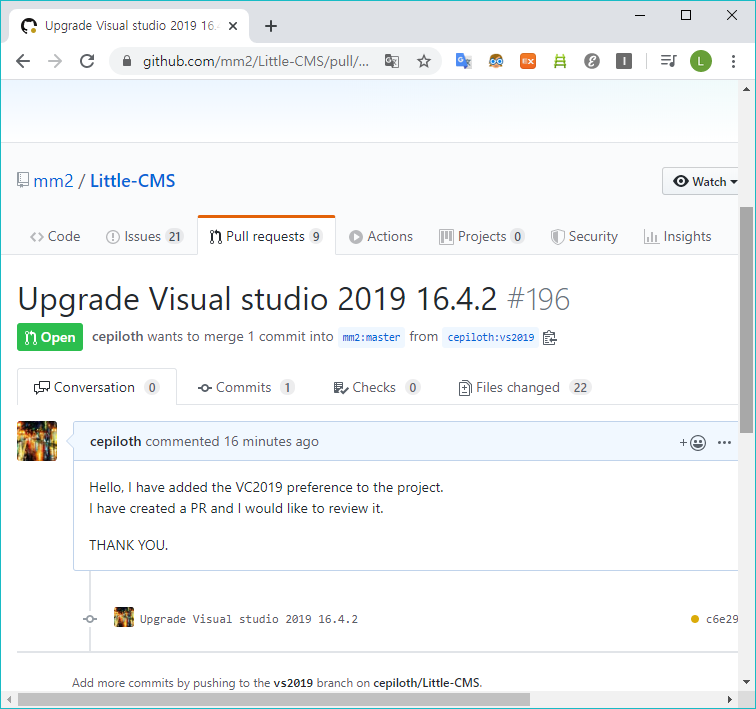Screen dimensions: 756x709
Task: Click the #196 pull request number
Action: 539,299
